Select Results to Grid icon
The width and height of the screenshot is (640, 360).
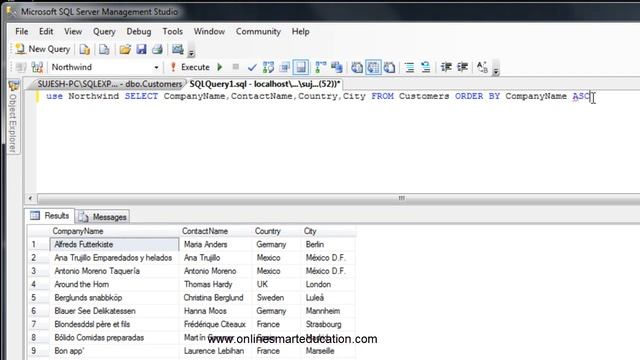pyautogui.click(x=373, y=67)
